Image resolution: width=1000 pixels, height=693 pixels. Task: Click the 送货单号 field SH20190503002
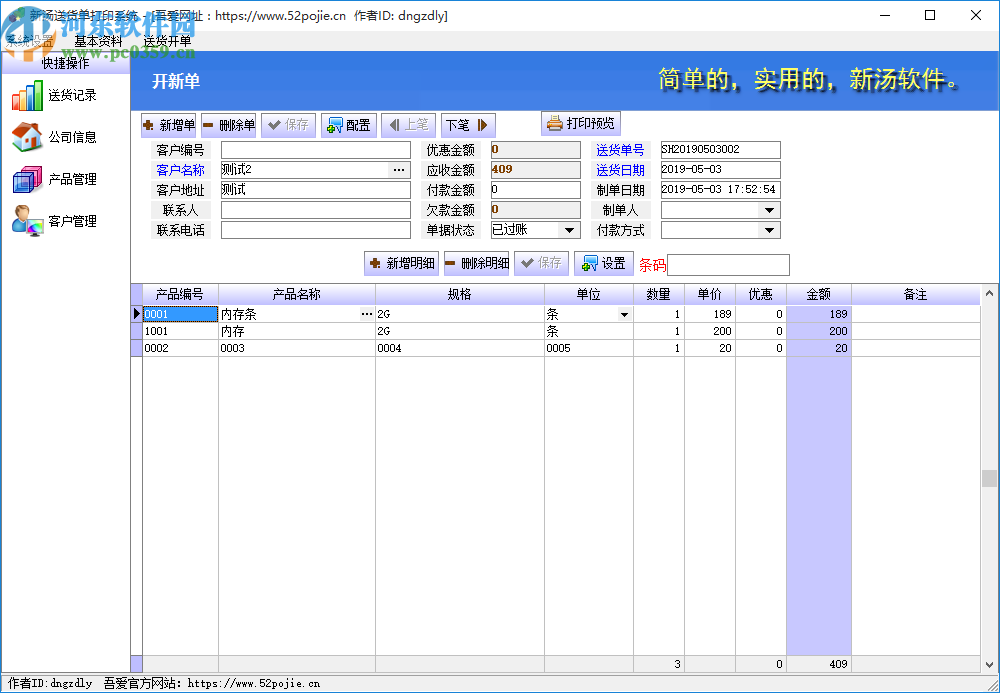coord(721,150)
